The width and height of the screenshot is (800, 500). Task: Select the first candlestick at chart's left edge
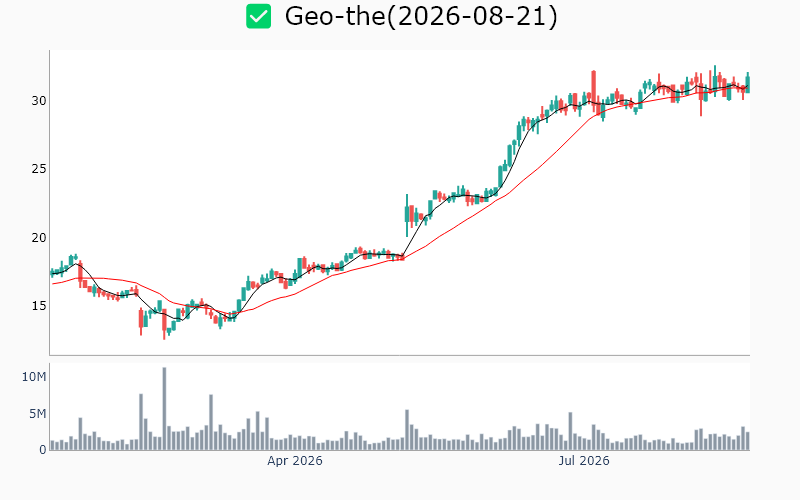pyautogui.click(x=52, y=272)
